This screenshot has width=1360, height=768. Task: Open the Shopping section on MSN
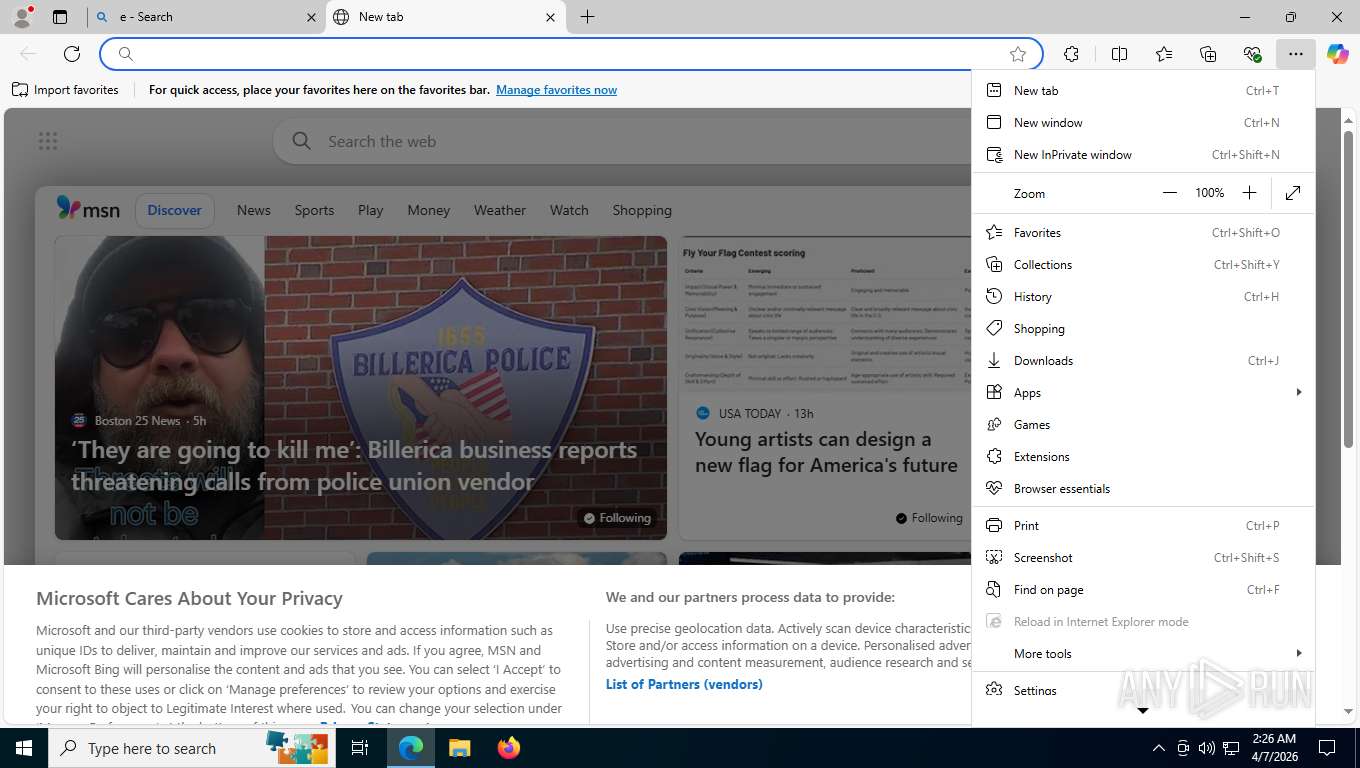[642, 210]
